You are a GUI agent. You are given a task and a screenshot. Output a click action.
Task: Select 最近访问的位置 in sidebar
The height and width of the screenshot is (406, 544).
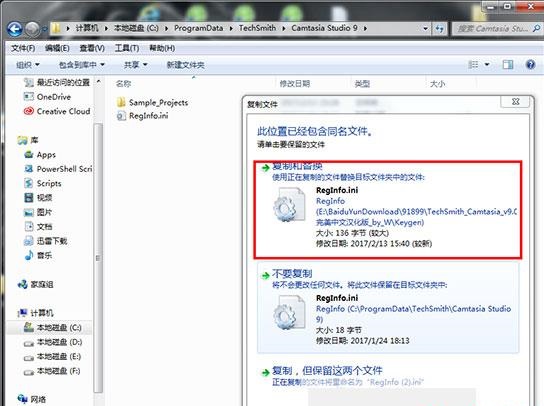(57, 83)
